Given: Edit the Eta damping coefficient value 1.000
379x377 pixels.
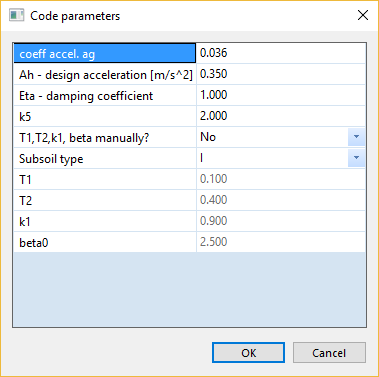Looking at the screenshot, I should 281,95.
